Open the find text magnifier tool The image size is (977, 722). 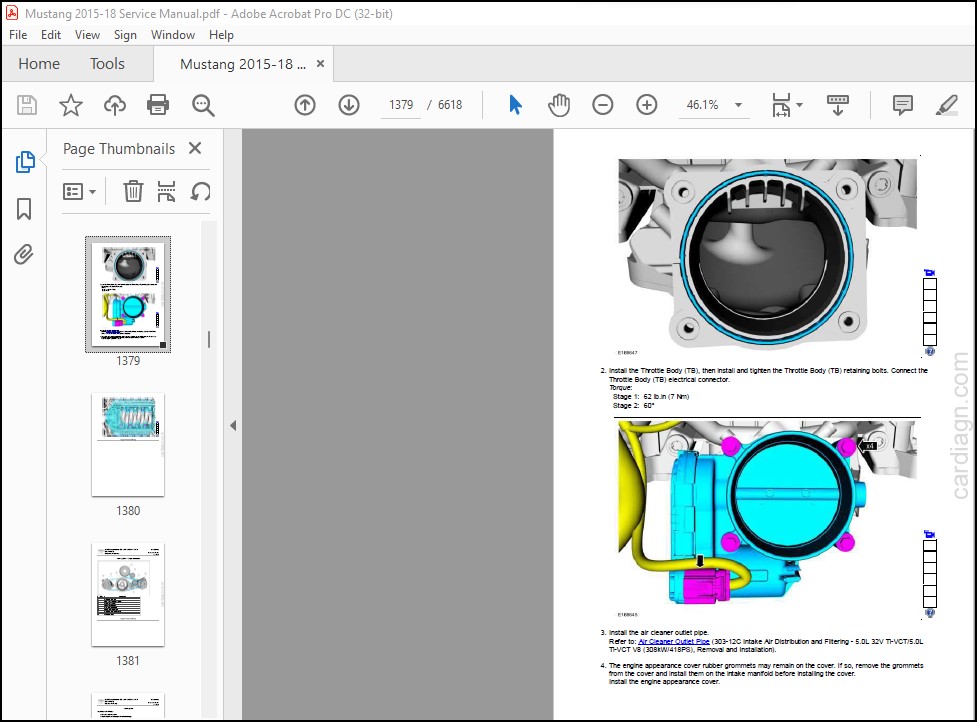click(203, 105)
